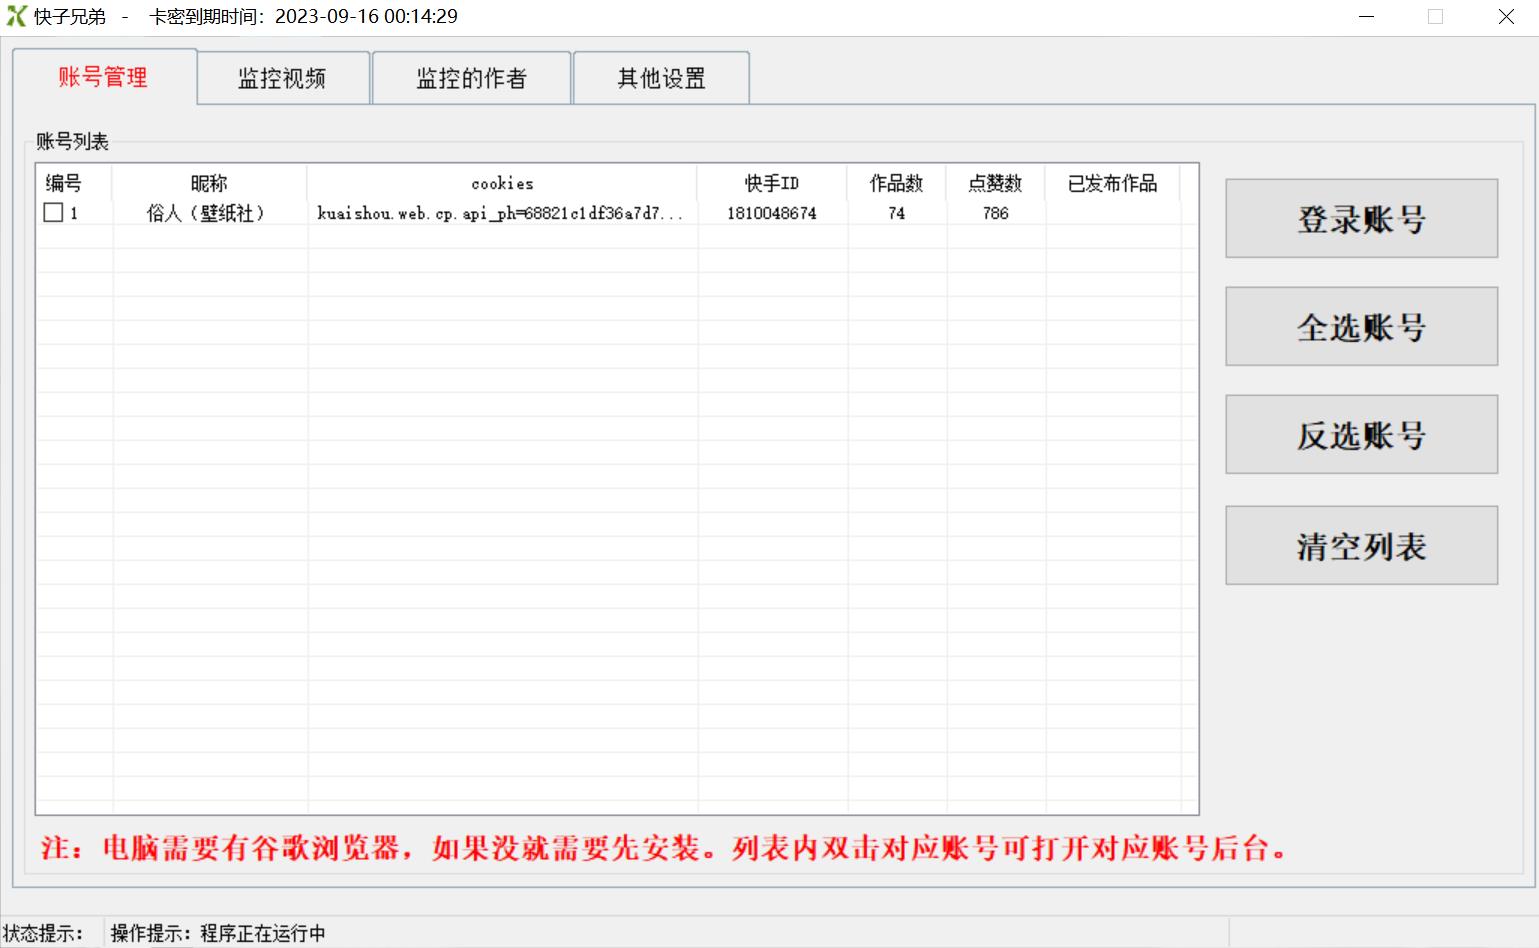Click the 反选账号 button

pos(1360,434)
